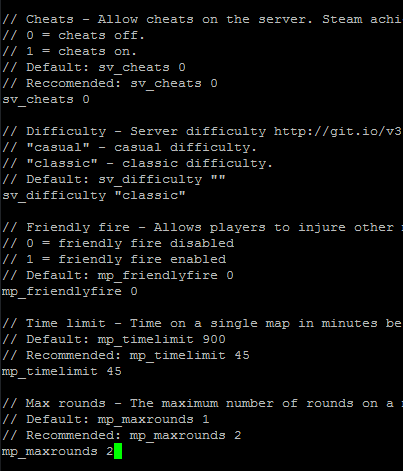Click the "casual" difficulty description line

[129, 147]
